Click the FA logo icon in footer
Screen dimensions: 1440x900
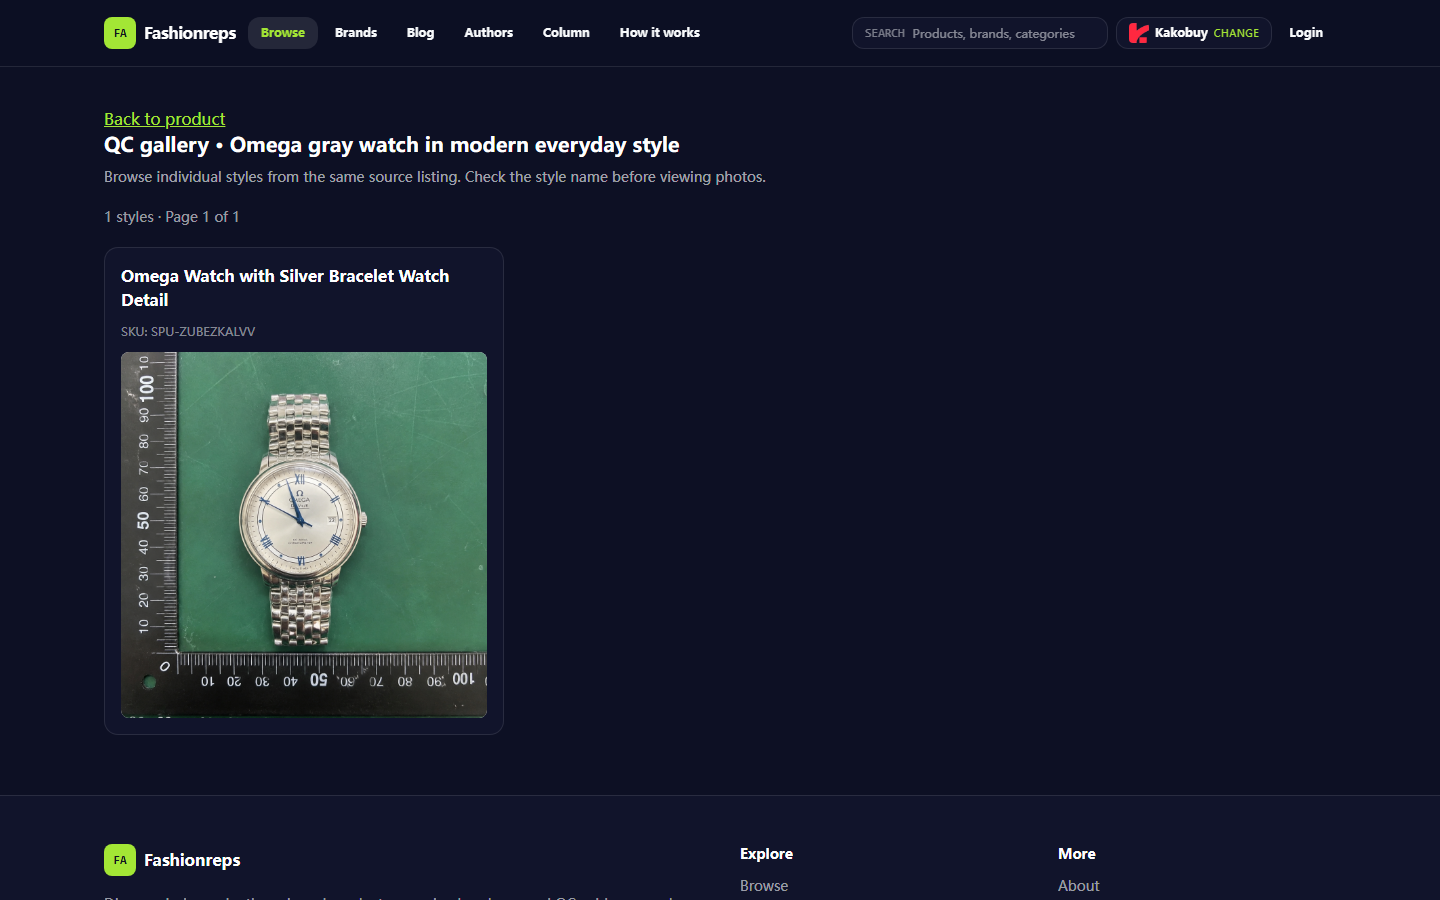coord(120,860)
